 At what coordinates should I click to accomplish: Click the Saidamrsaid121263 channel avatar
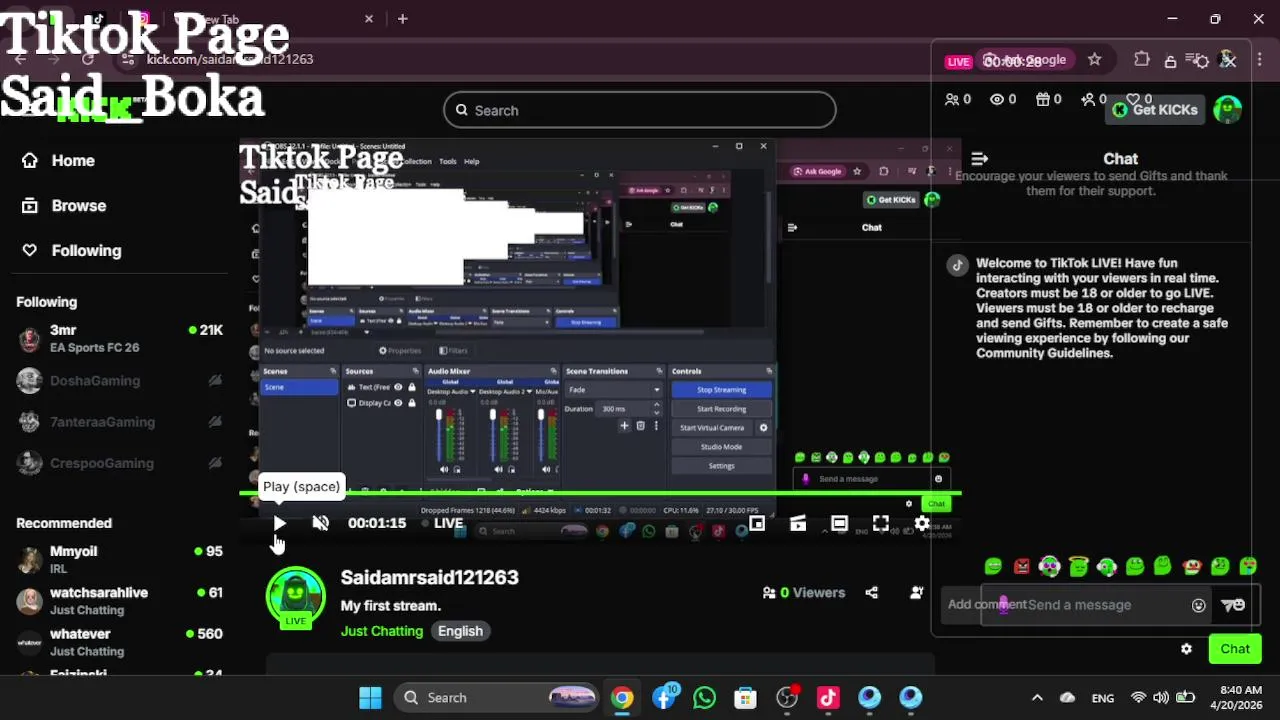coord(295,597)
